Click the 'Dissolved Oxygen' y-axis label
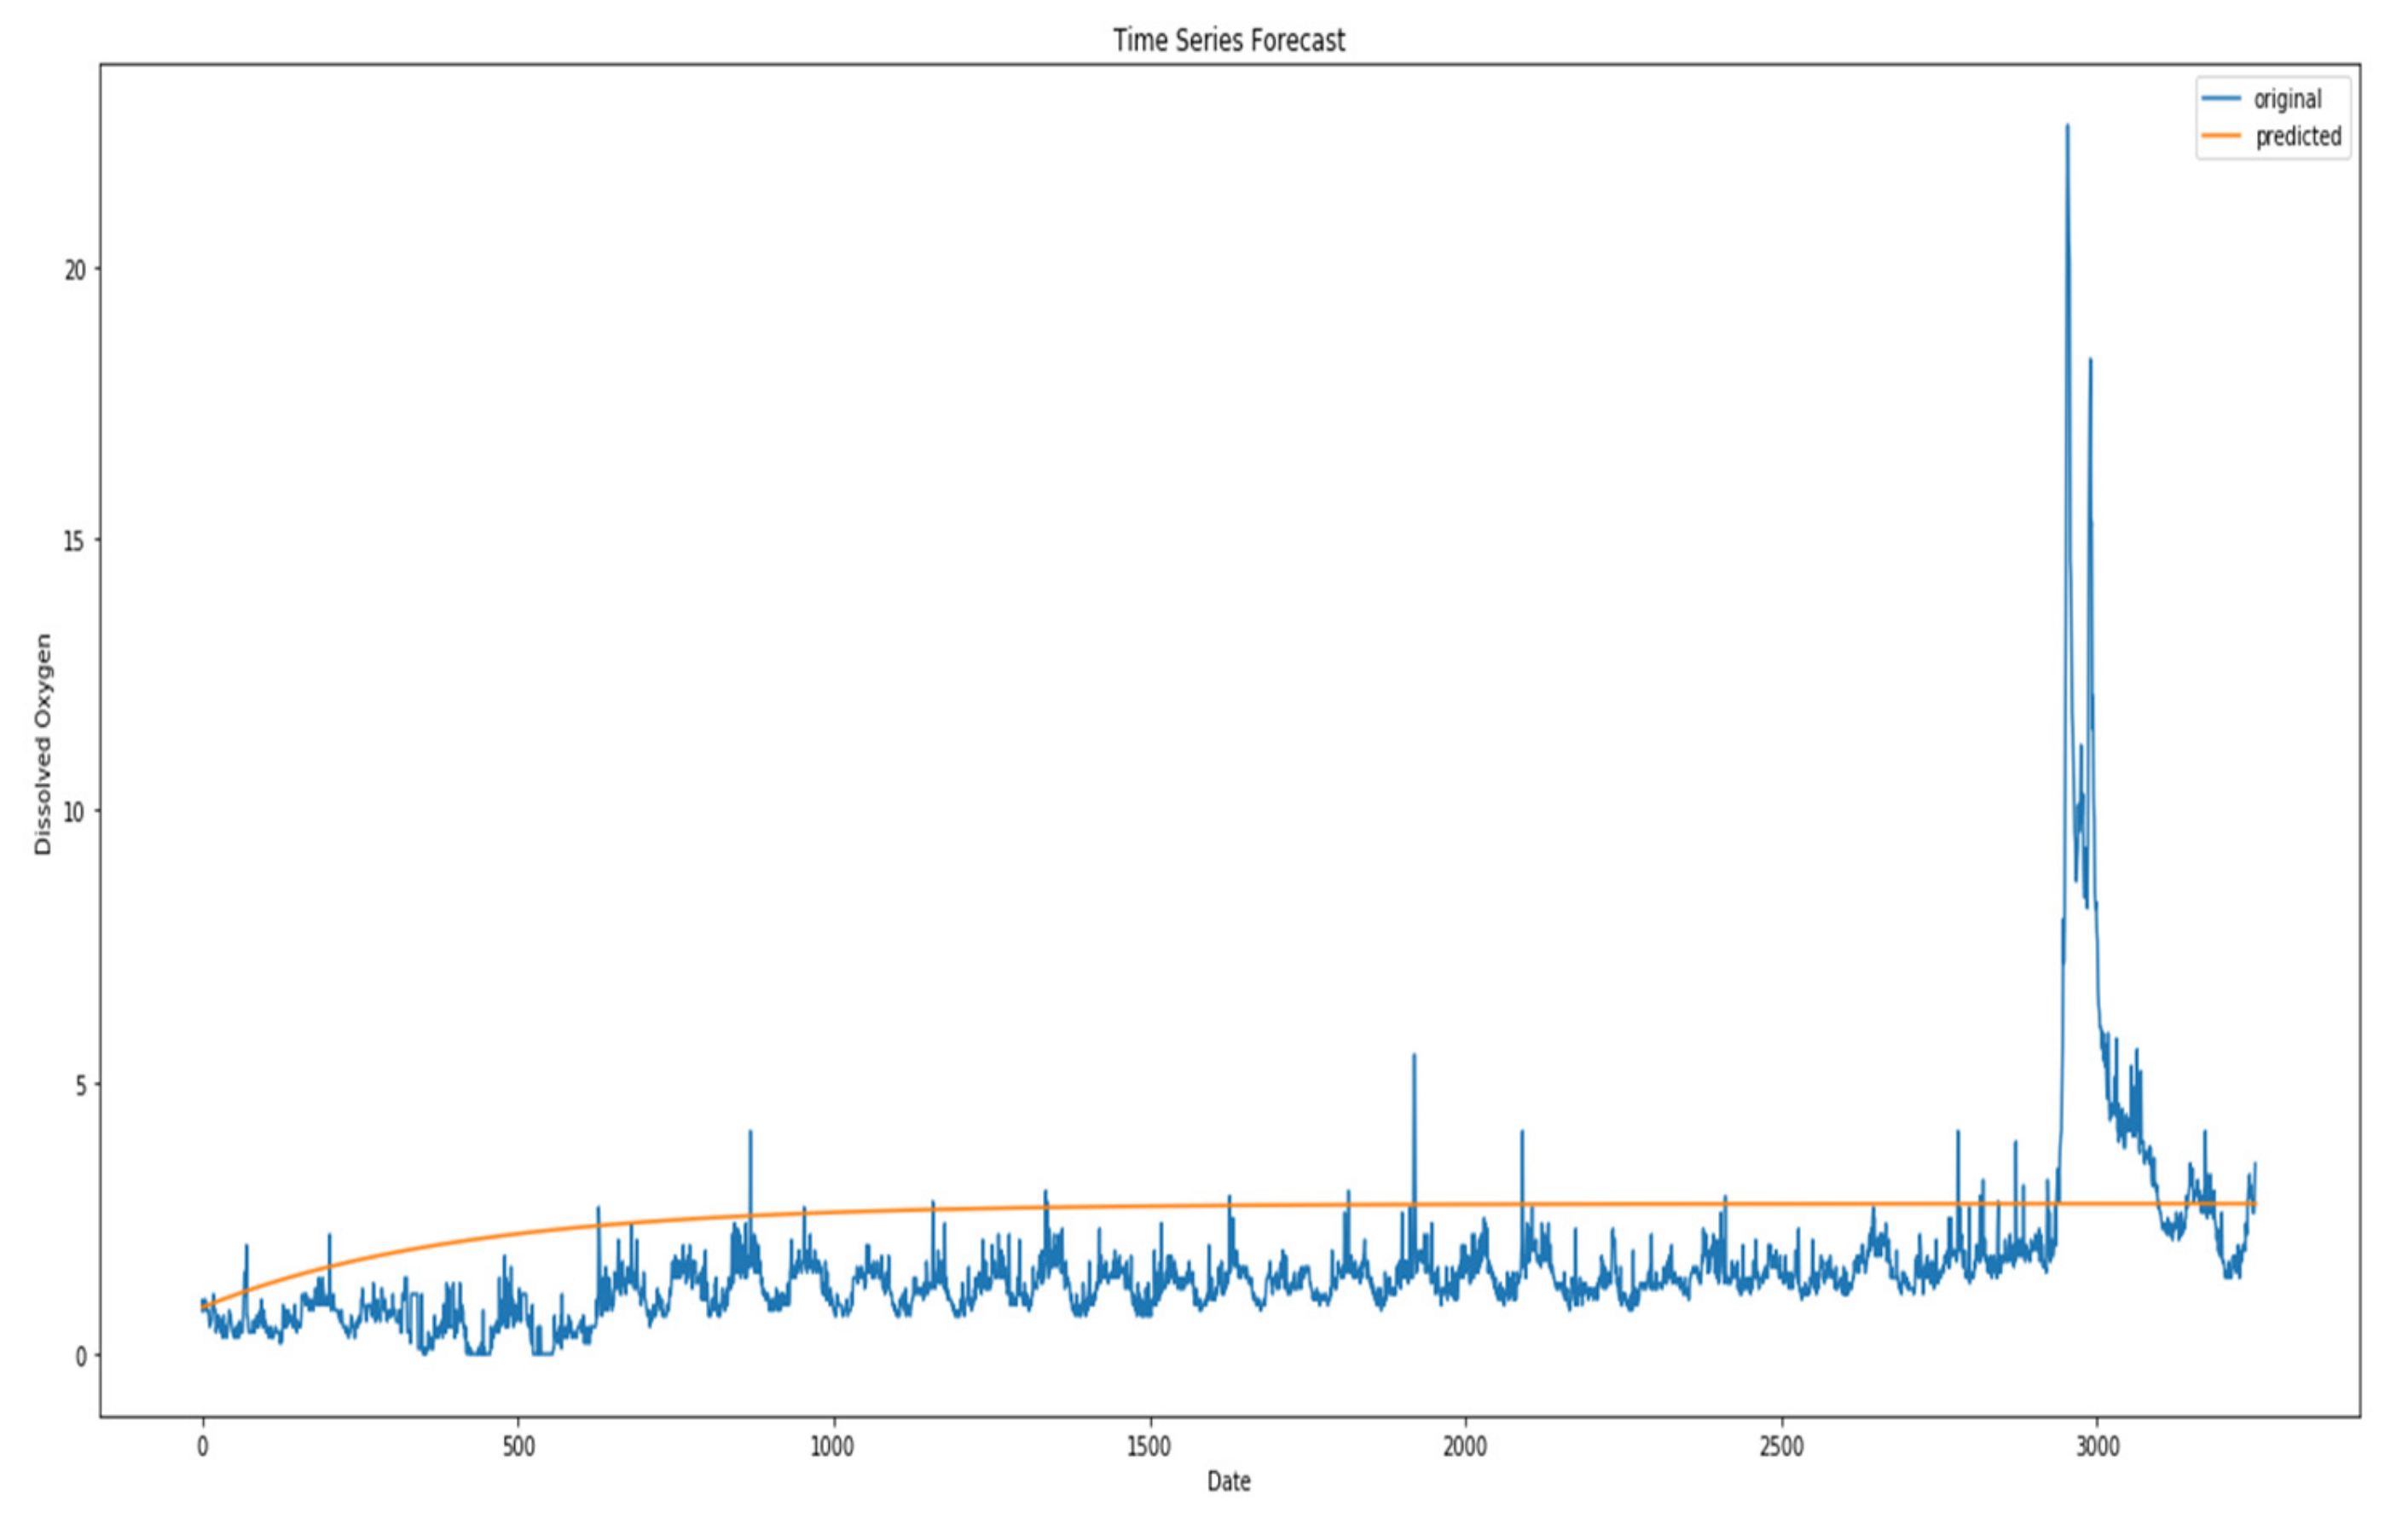The height and width of the screenshot is (1518, 2408). point(42,743)
